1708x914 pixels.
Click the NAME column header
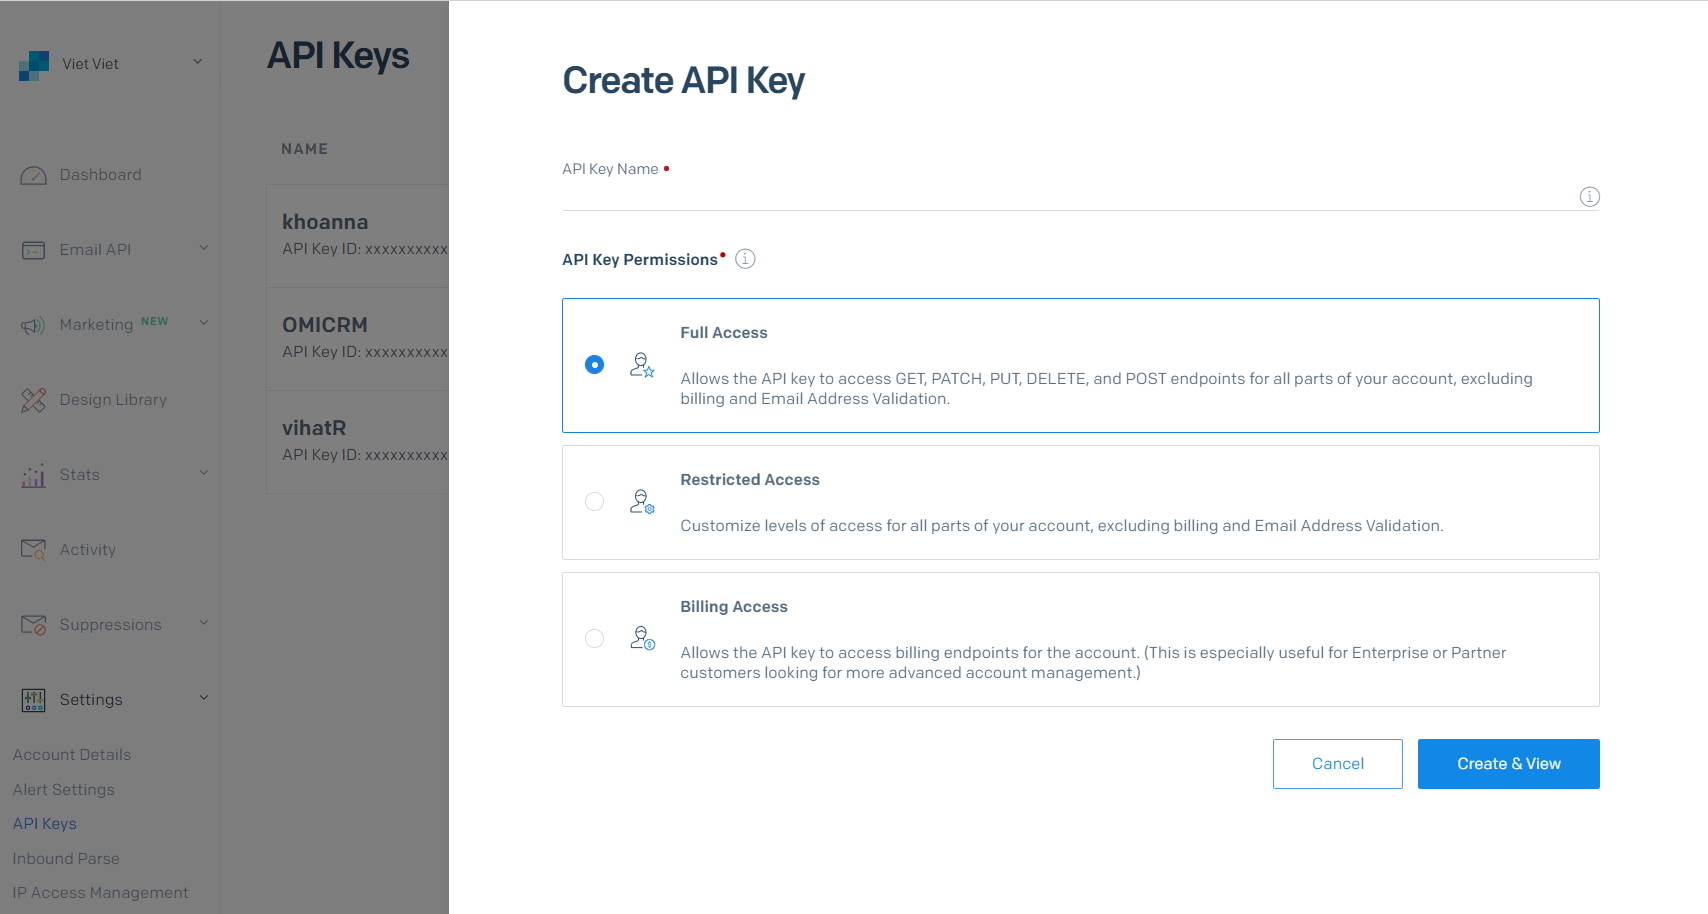pyautogui.click(x=305, y=149)
